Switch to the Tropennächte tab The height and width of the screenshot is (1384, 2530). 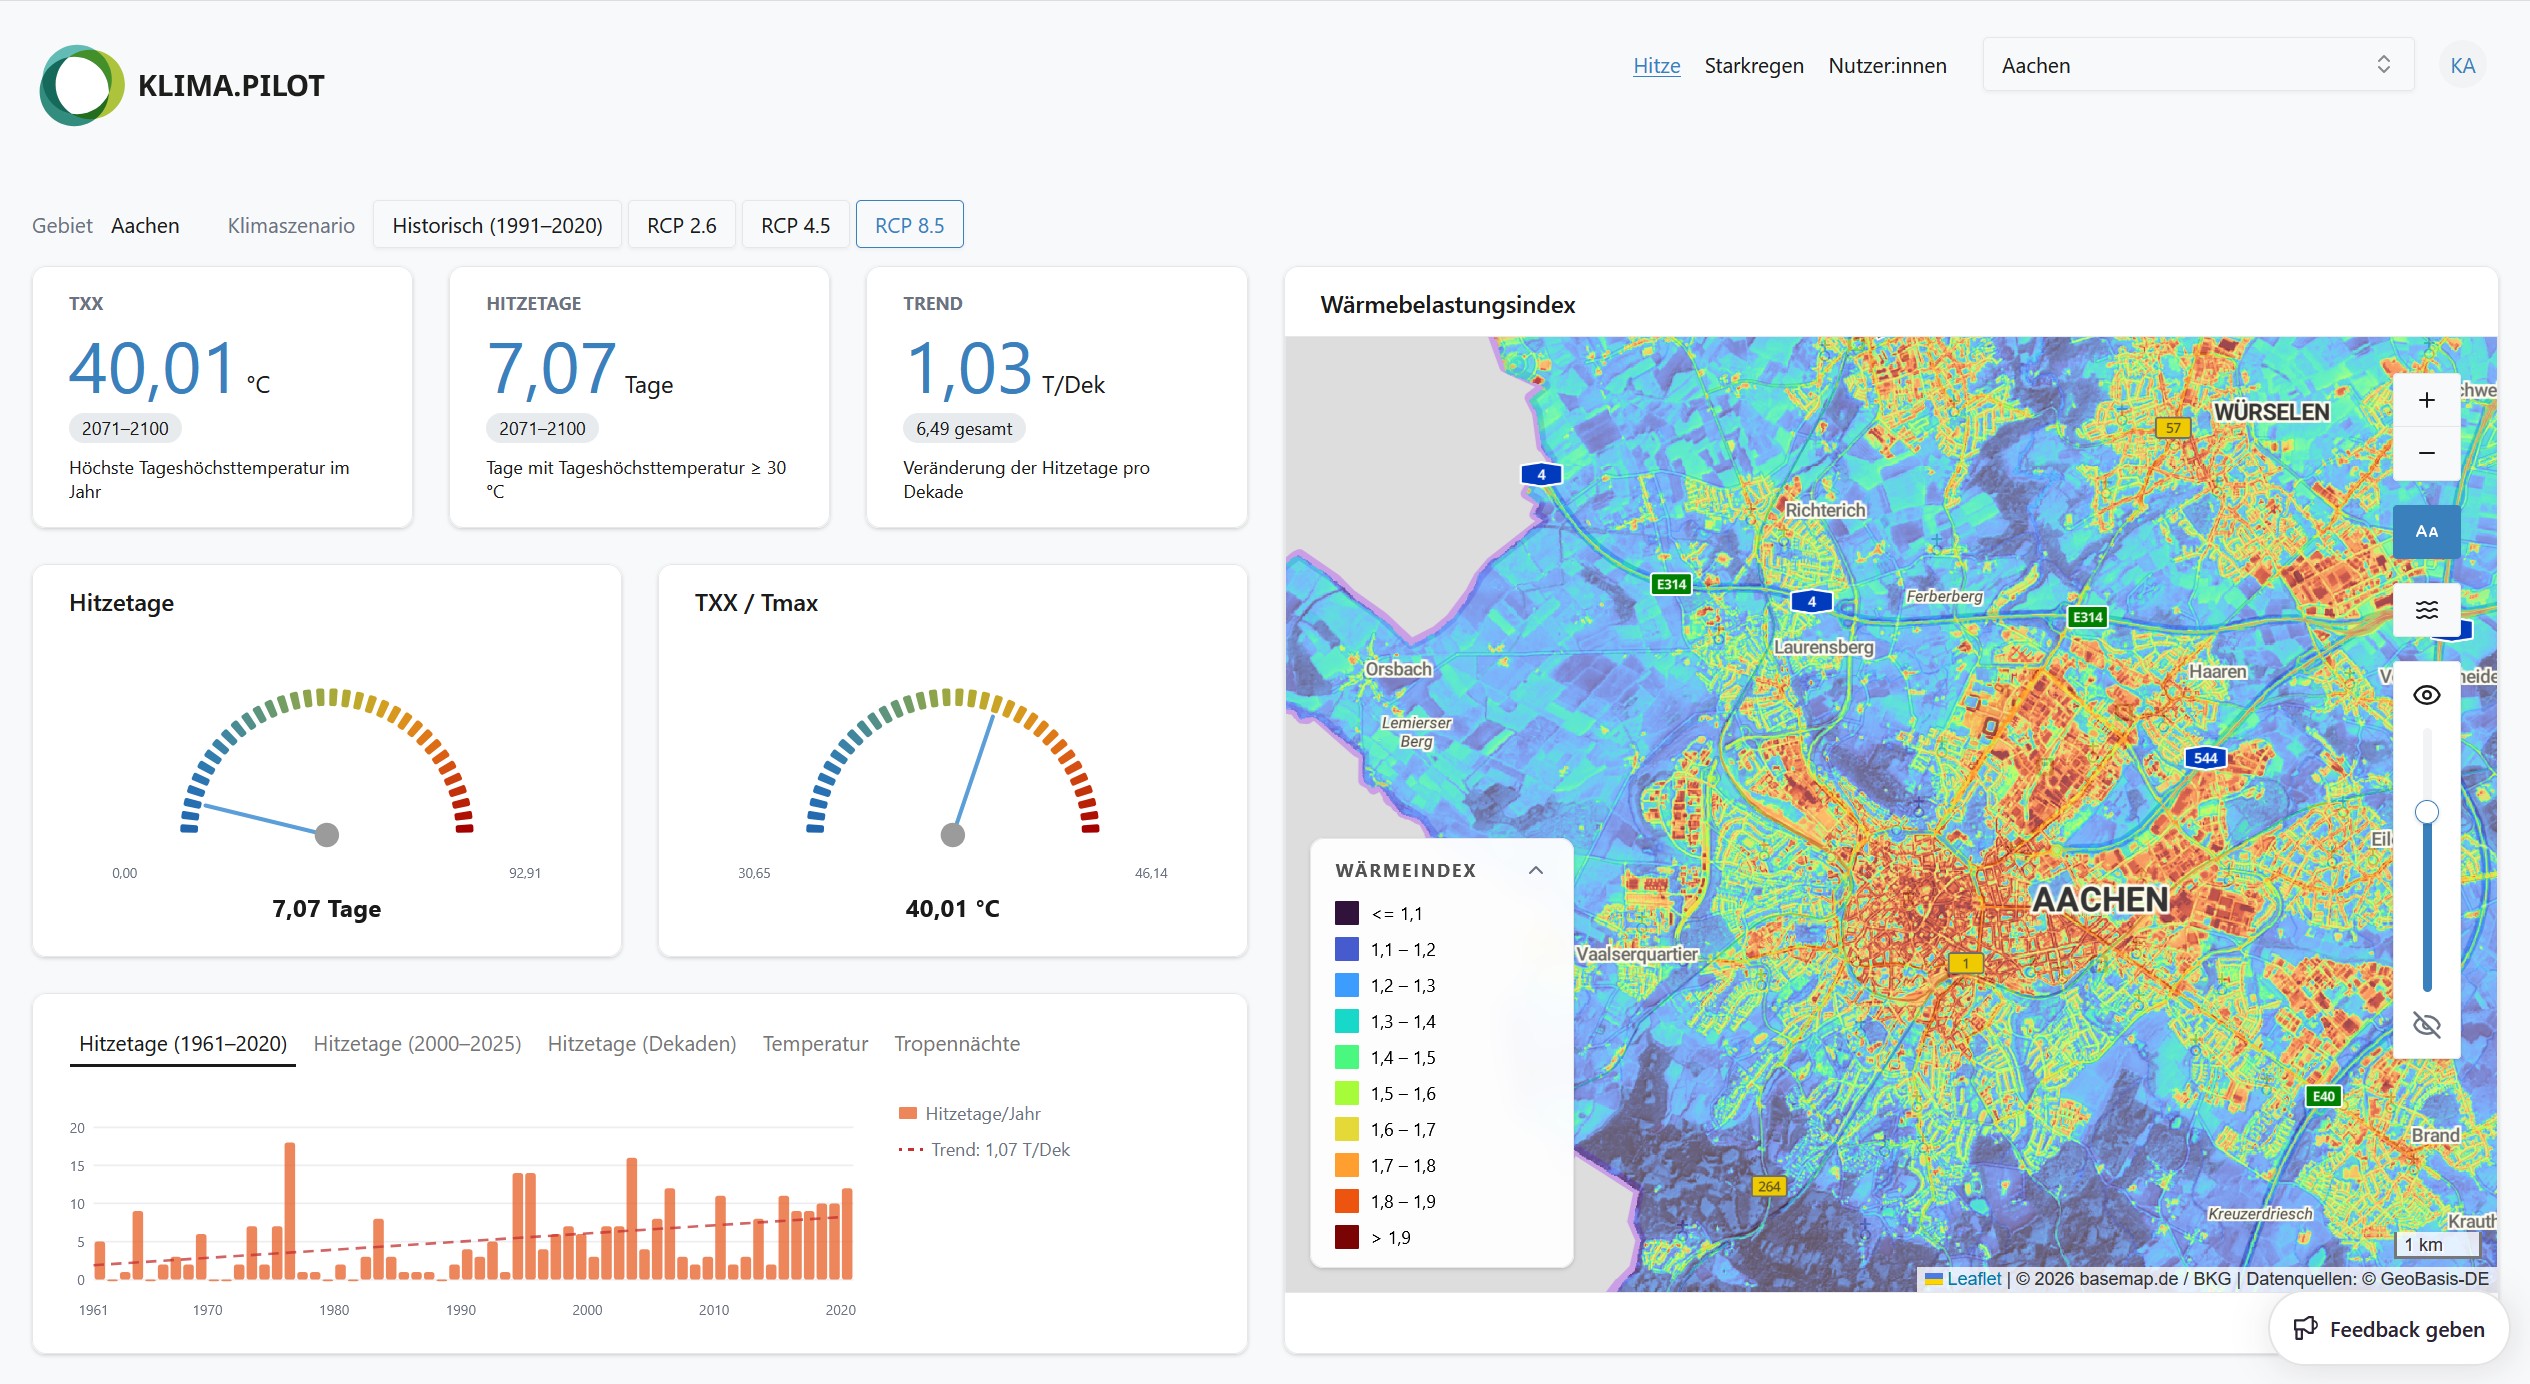pos(956,1044)
